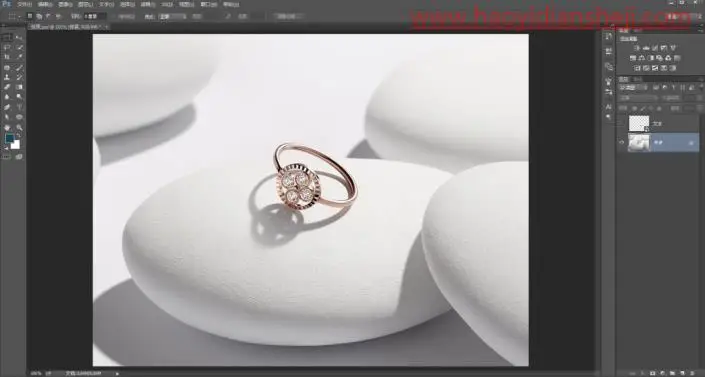Choose New Selection mode in options bar
705x377 pixels.
point(30,16)
